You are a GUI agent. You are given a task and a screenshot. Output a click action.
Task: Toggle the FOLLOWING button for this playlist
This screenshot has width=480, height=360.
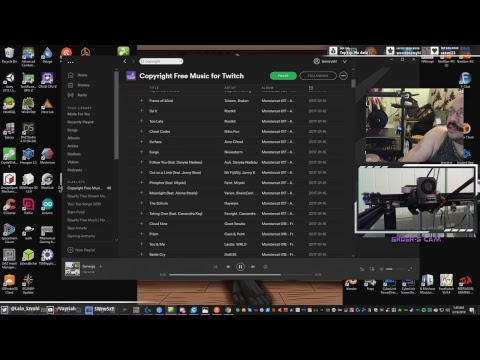(x=318, y=76)
